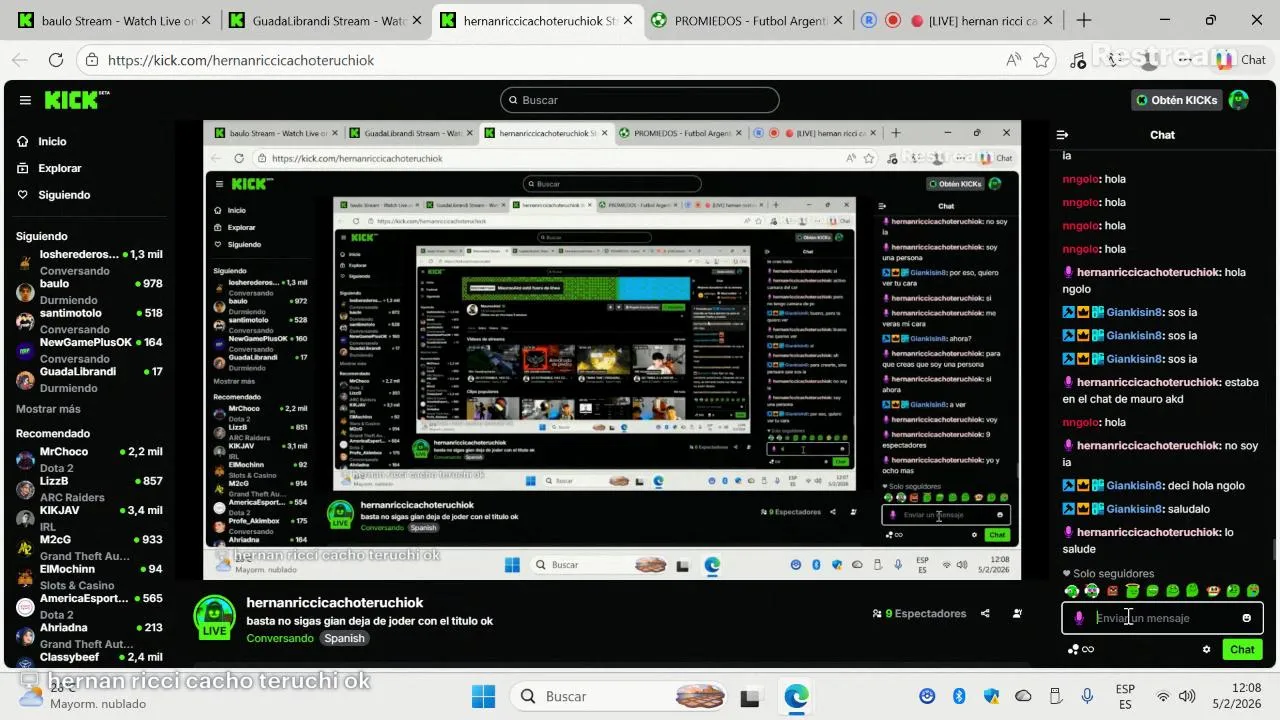Click the microphone tray icon
Screen dimensions: 1280x720
coord(1087,696)
